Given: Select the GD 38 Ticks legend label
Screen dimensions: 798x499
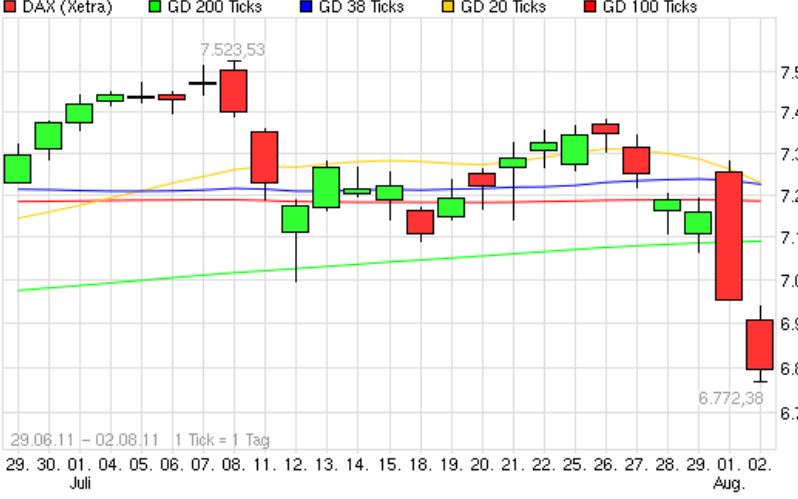Looking at the screenshot, I should tap(361, 7).
